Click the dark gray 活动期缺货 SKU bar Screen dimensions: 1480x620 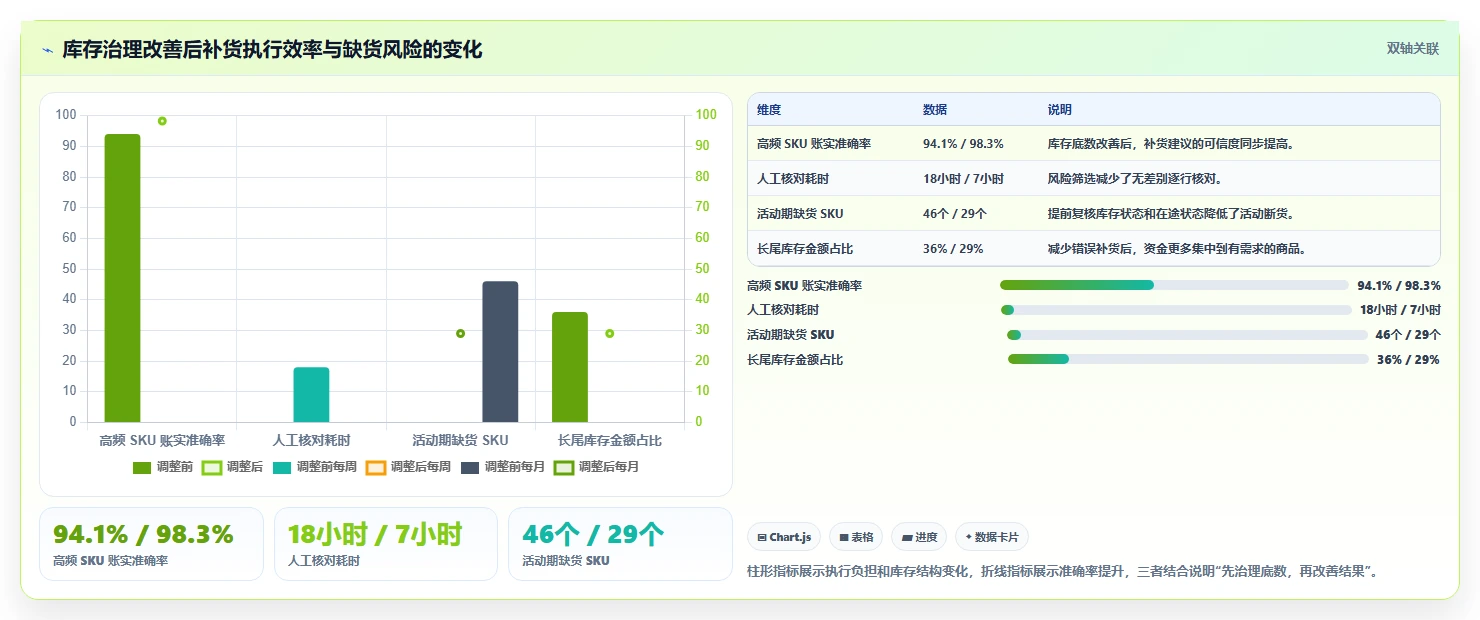(500, 351)
